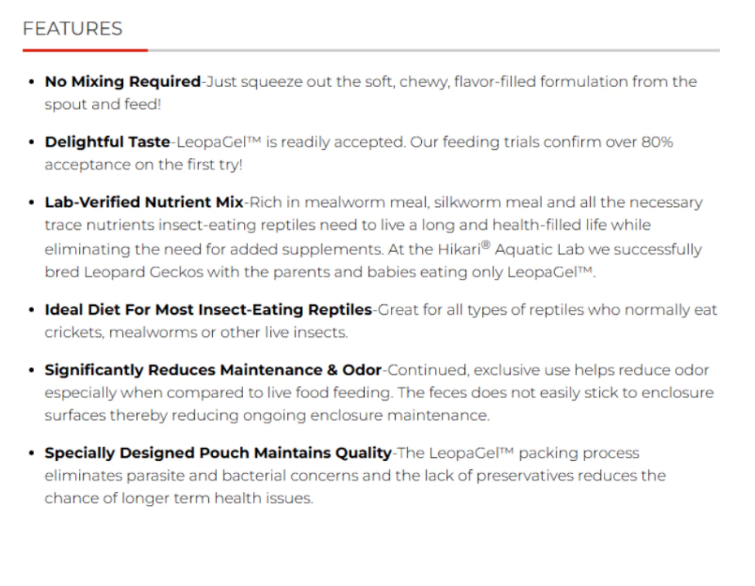755x586 pixels.
Task: Click the "spout and feed!" text
Action: [x=101, y=104]
